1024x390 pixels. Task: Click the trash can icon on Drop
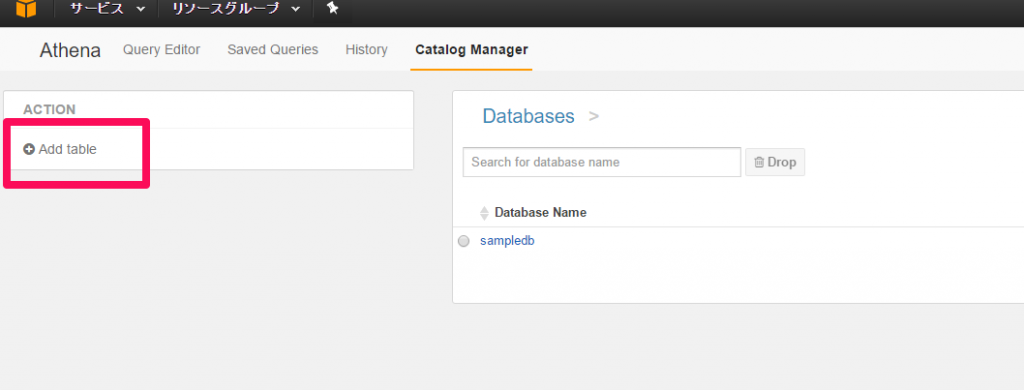click(759, 162)
